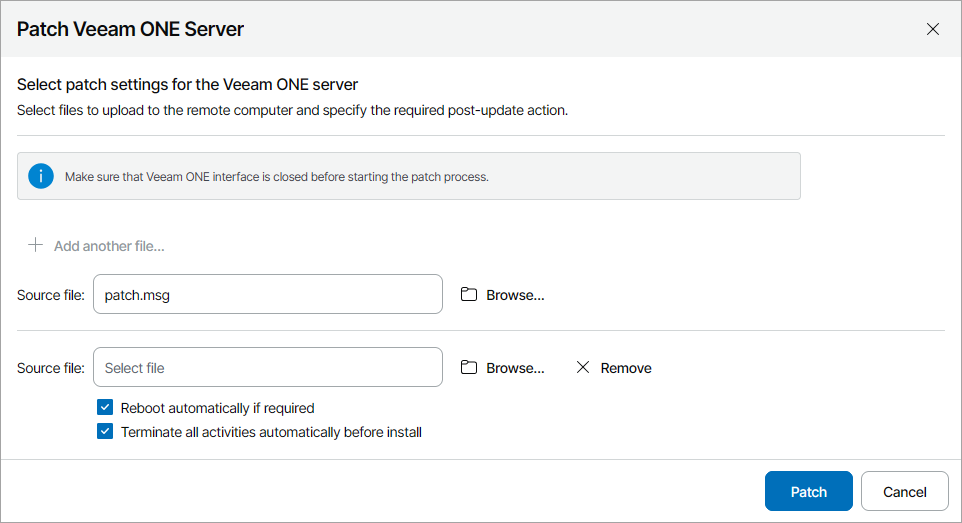This screenshot has width=962, height=523.
Task: Click the plus icon beside Add another file
Action: coord(36,245)
